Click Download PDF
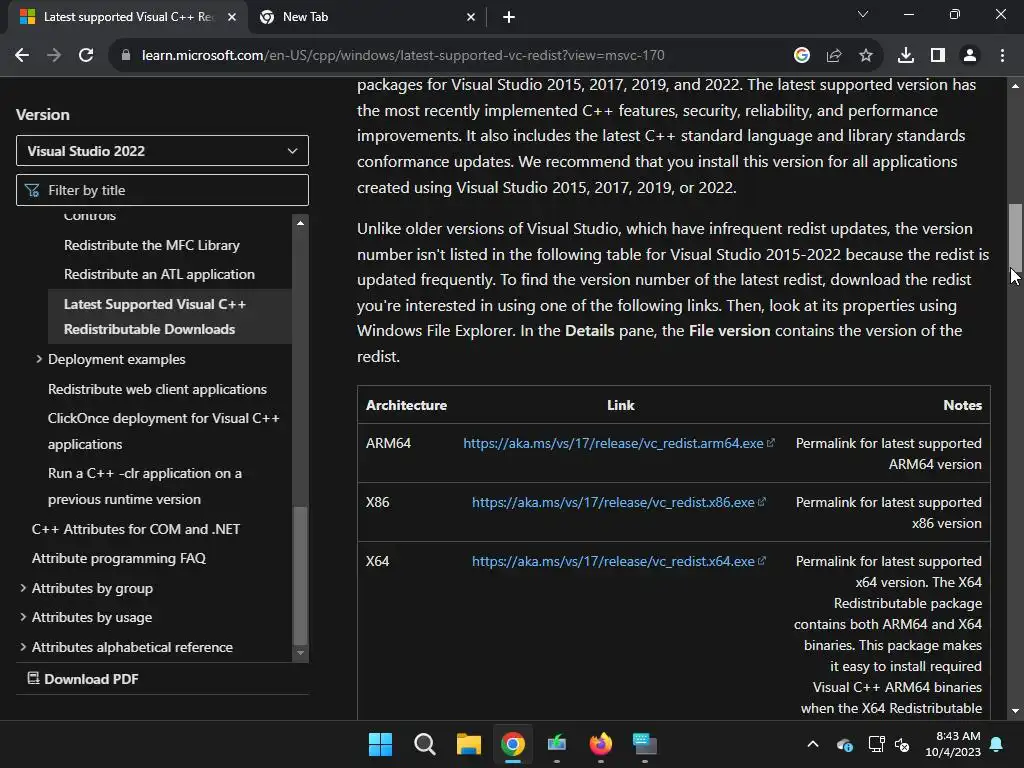 [x=83, y=679]
